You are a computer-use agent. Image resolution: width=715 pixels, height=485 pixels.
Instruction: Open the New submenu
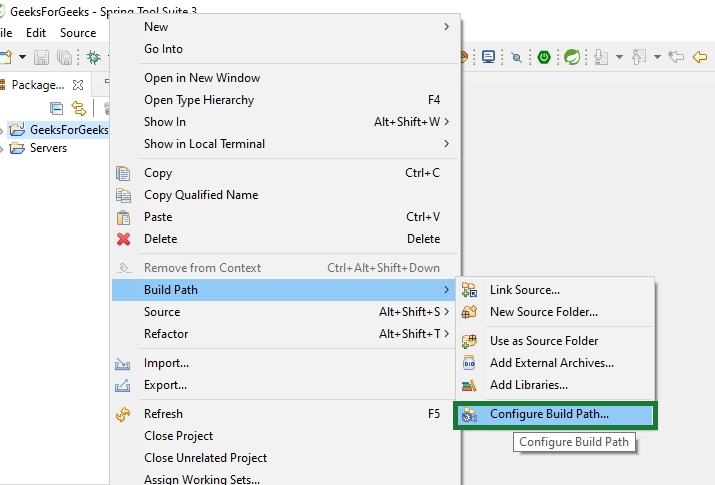tap(286, 27)
